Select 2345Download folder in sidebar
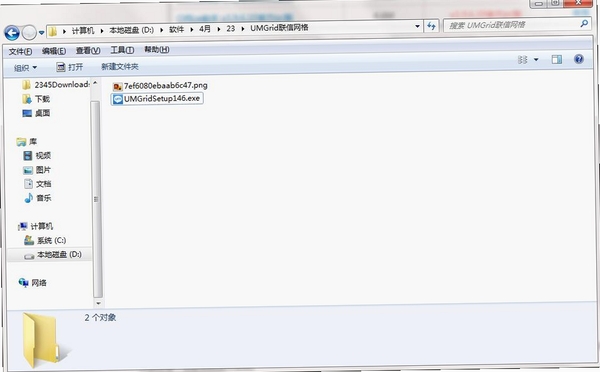This screenshot has height=372, width=600. (x=56, y=85)
